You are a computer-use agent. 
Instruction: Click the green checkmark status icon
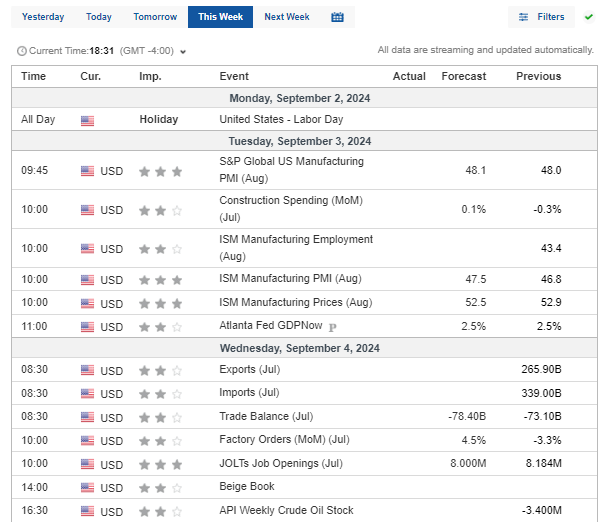click(x=588, y=17)
